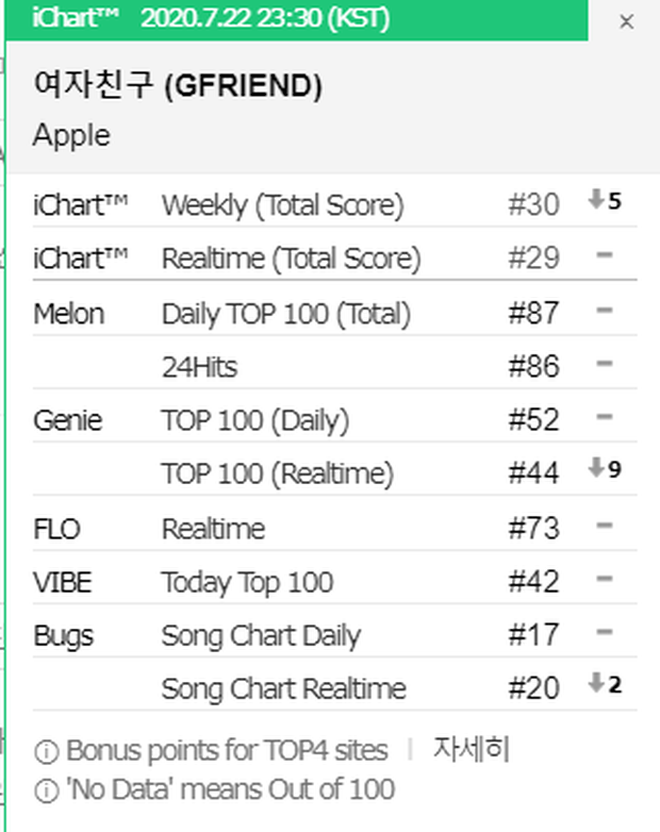660x832 pixels.
Task: Click the down arrow beside Weekly rank #30
Action: click(596, 200)
